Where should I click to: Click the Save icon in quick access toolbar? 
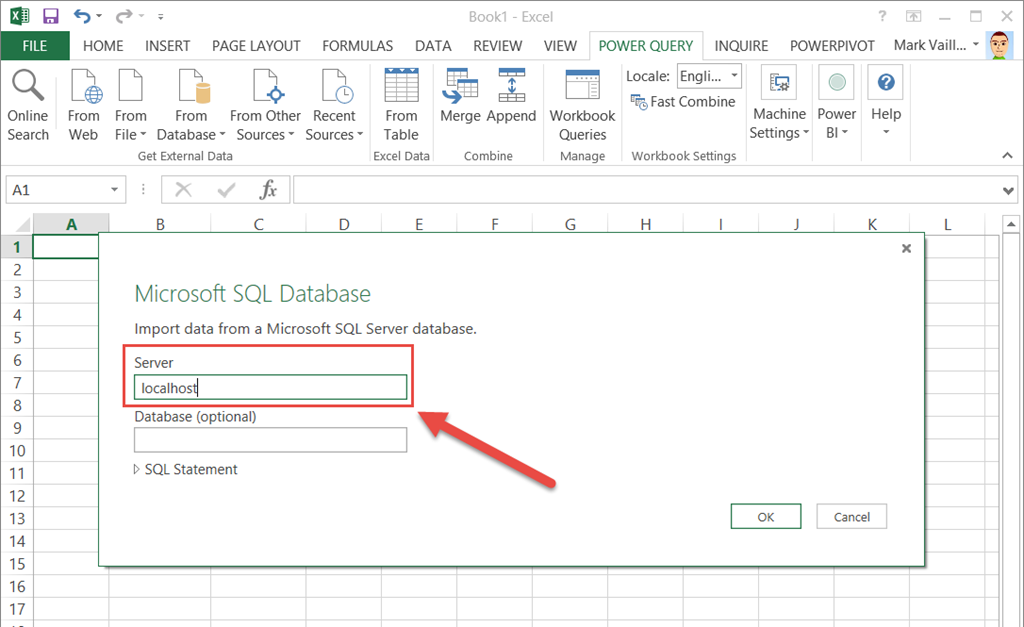(x=50, y=16)
